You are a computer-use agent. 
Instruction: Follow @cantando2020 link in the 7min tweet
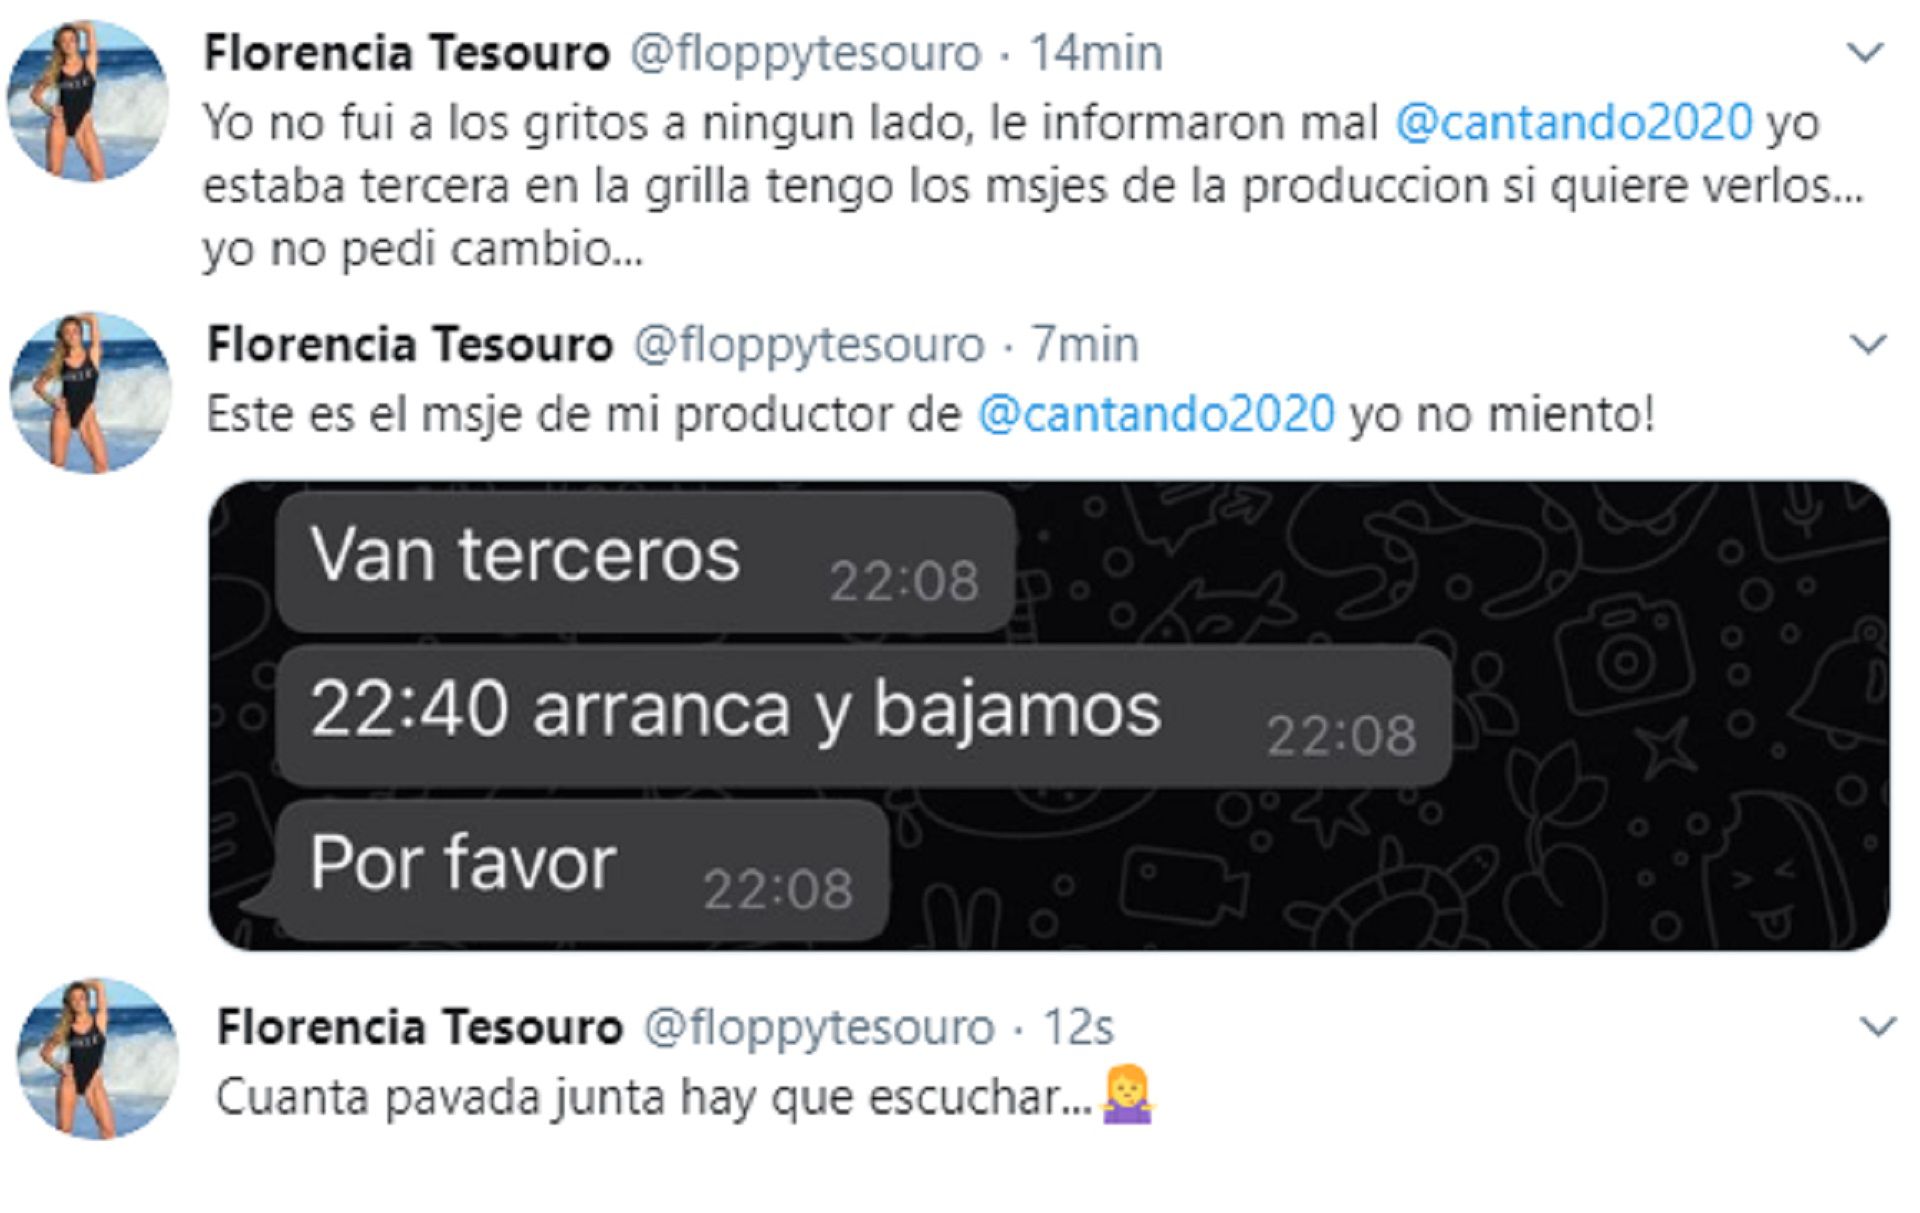click(1156, 414)
